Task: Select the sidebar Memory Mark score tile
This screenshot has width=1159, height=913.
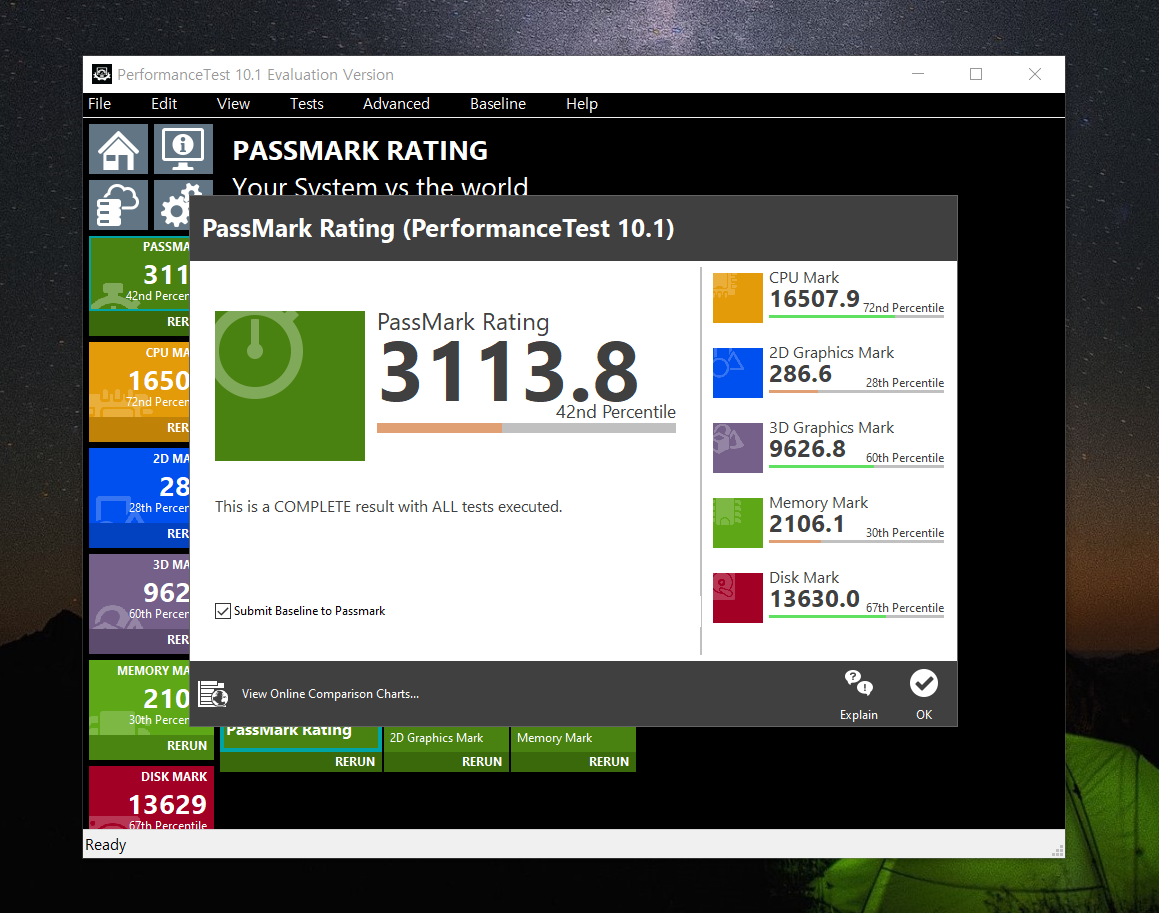Action: click(x=140, y=698)
